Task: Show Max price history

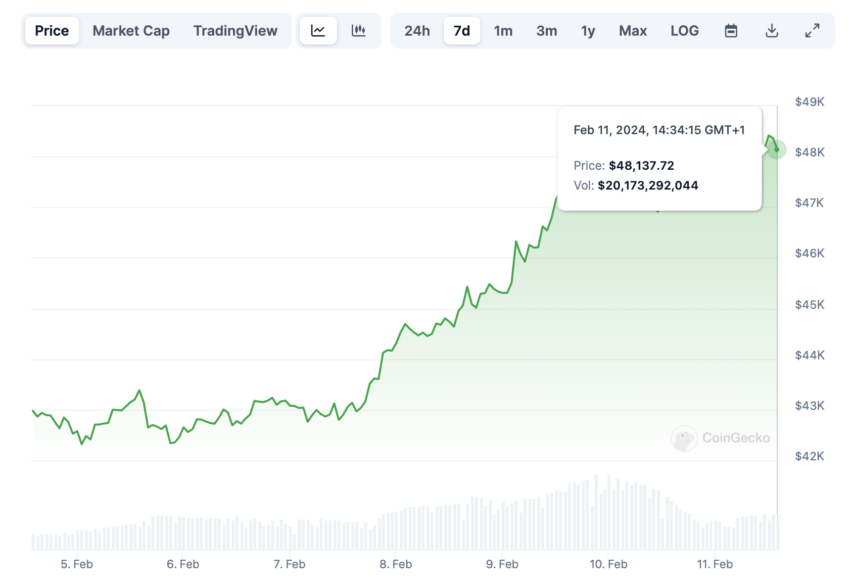Action: coord(633,31)
